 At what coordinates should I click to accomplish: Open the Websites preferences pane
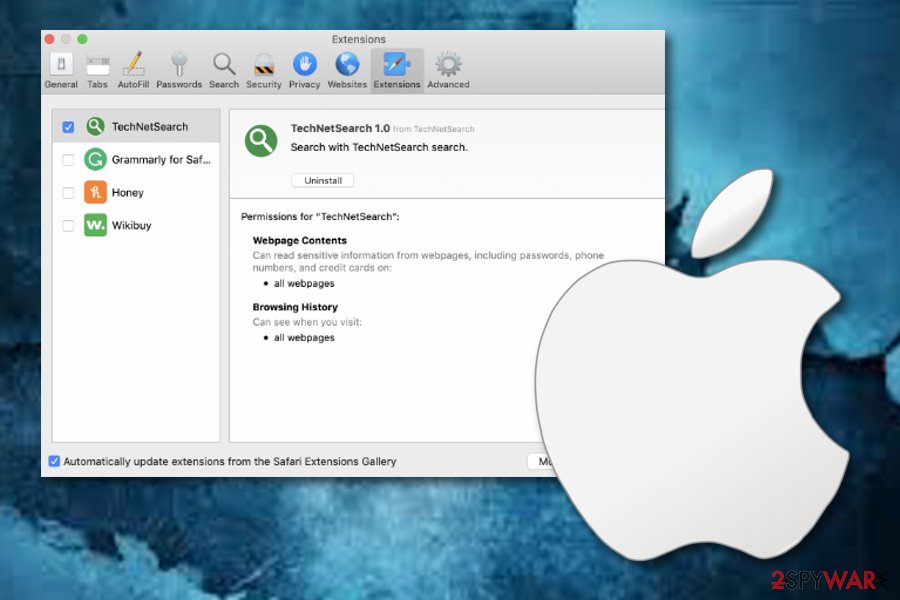[347, 70]
